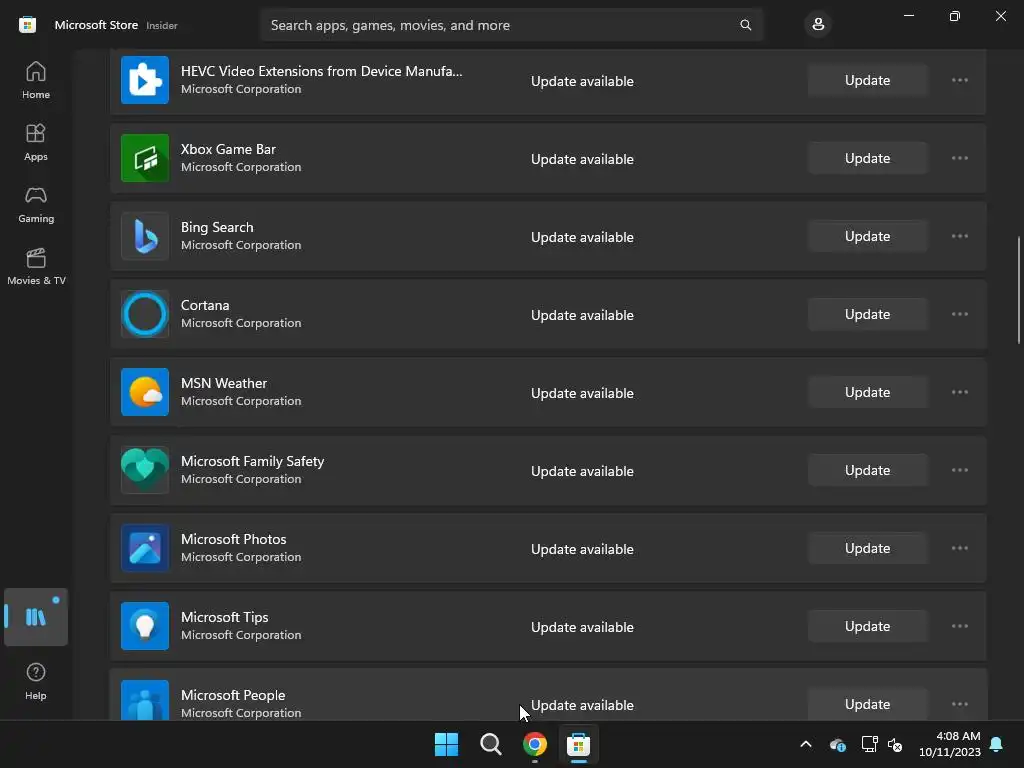Update HEVC Video Extensions
Viewport: 1024px width, 768px height.
[x=868, y=80]
